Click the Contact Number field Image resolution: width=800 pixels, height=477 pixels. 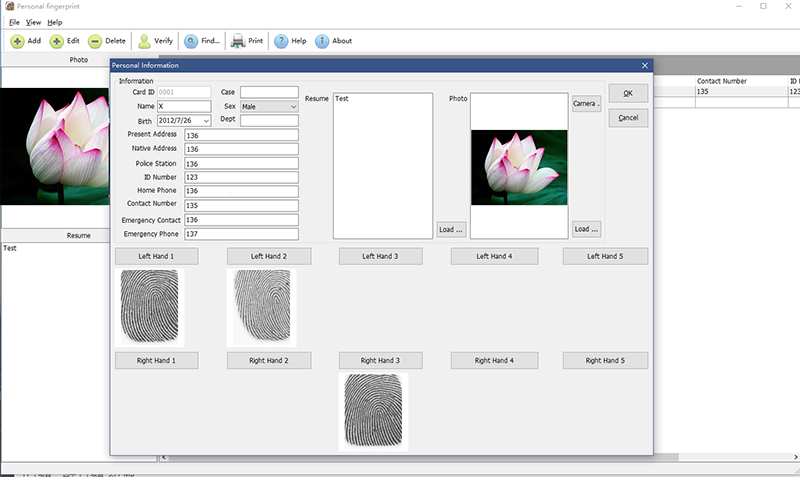[x=241, y=205]
